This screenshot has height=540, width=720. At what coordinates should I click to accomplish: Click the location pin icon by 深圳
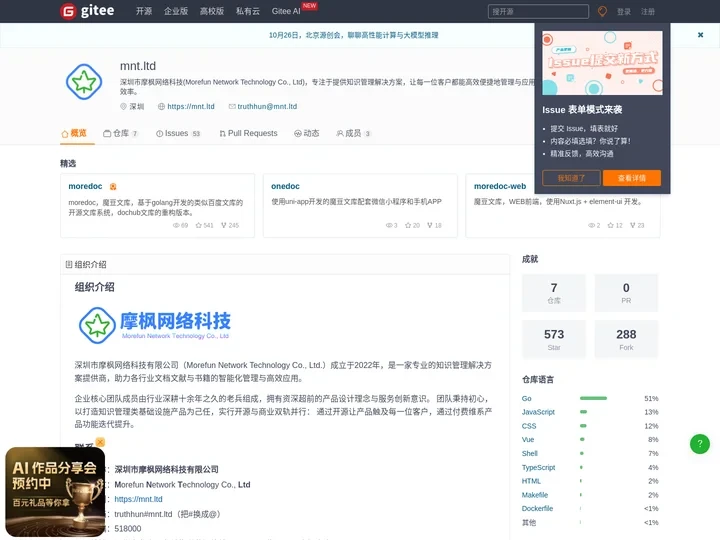(123, 107)
